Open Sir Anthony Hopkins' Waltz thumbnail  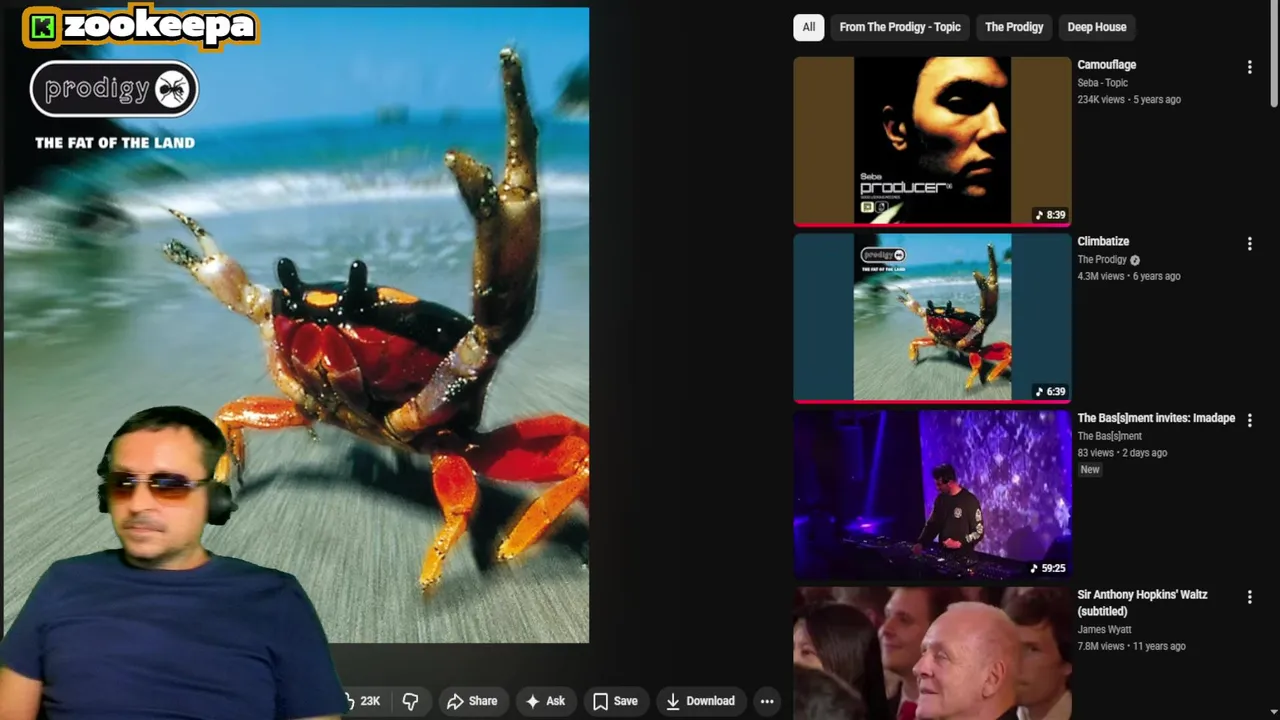pos(932,654)
